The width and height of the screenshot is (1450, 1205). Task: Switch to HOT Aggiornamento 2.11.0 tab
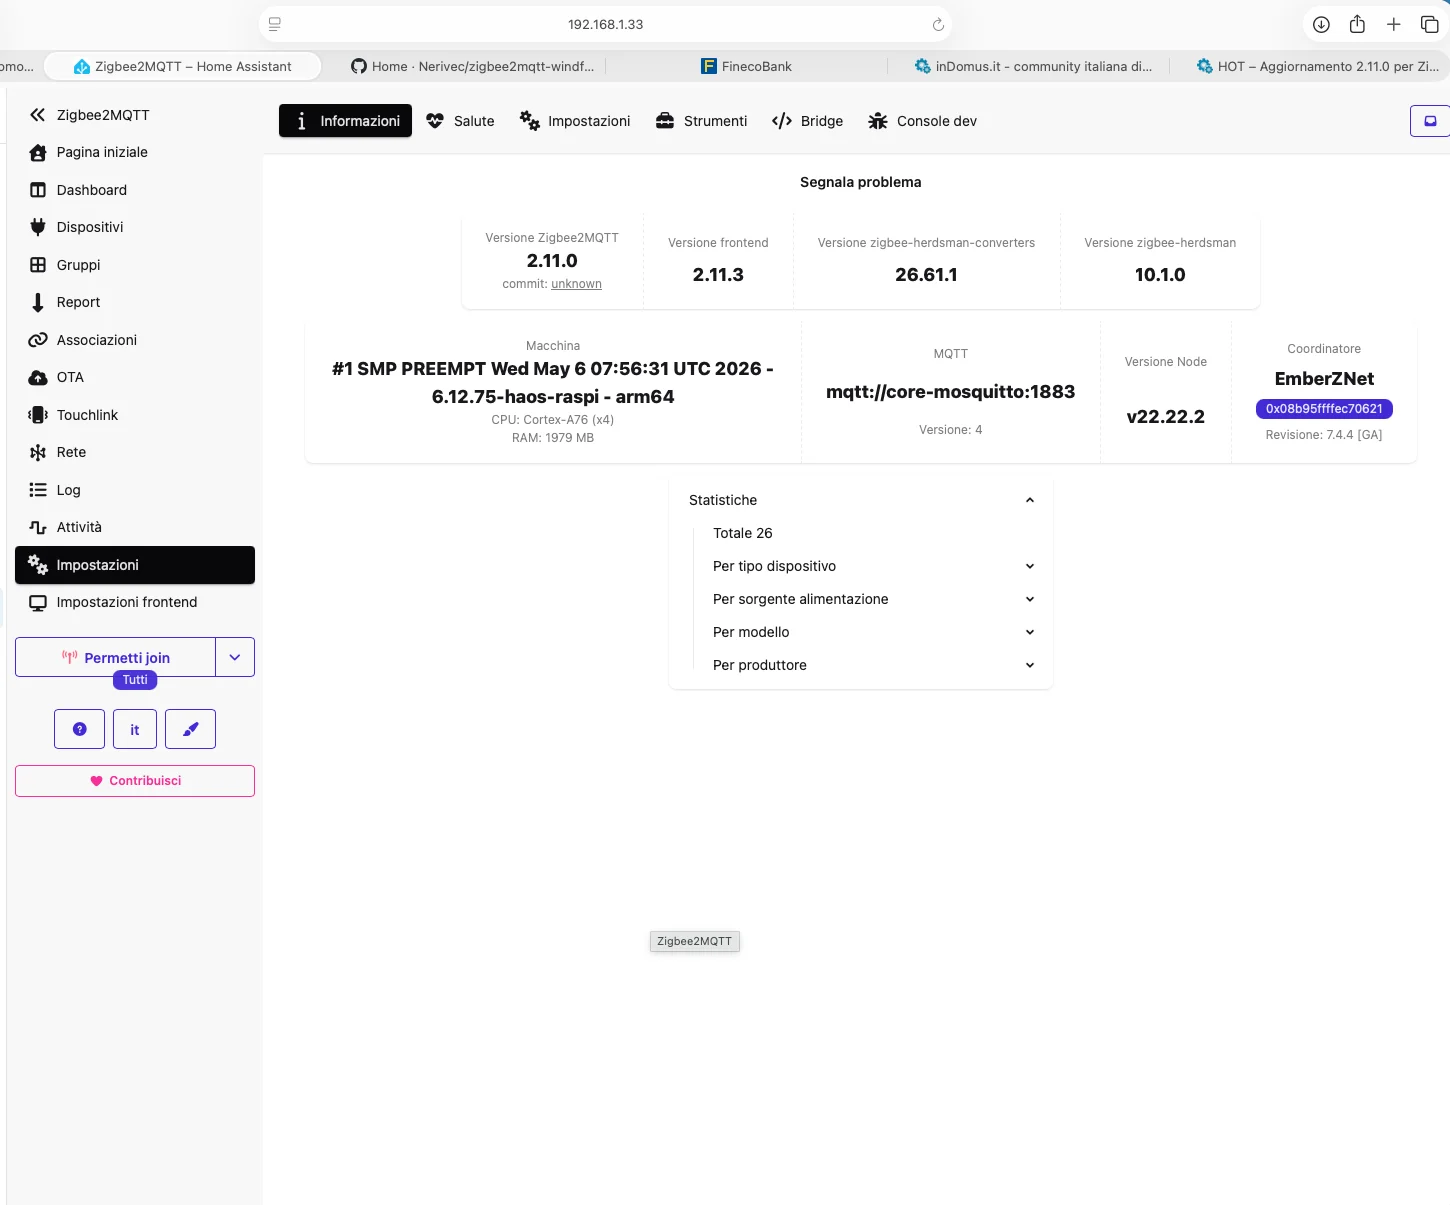point(1317,66)
